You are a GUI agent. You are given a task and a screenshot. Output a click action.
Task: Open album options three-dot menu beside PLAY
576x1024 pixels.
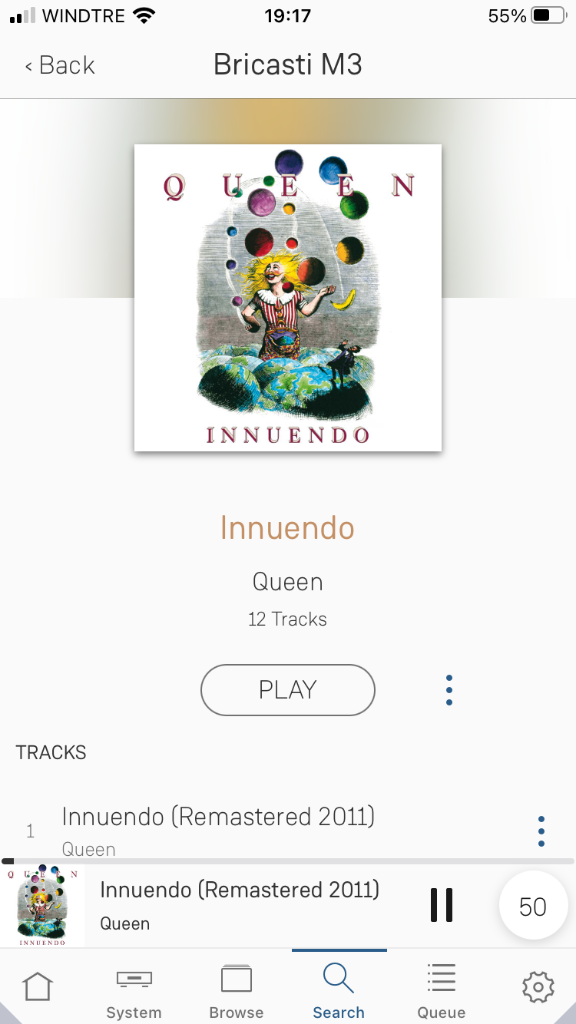[x=449, y=690]
